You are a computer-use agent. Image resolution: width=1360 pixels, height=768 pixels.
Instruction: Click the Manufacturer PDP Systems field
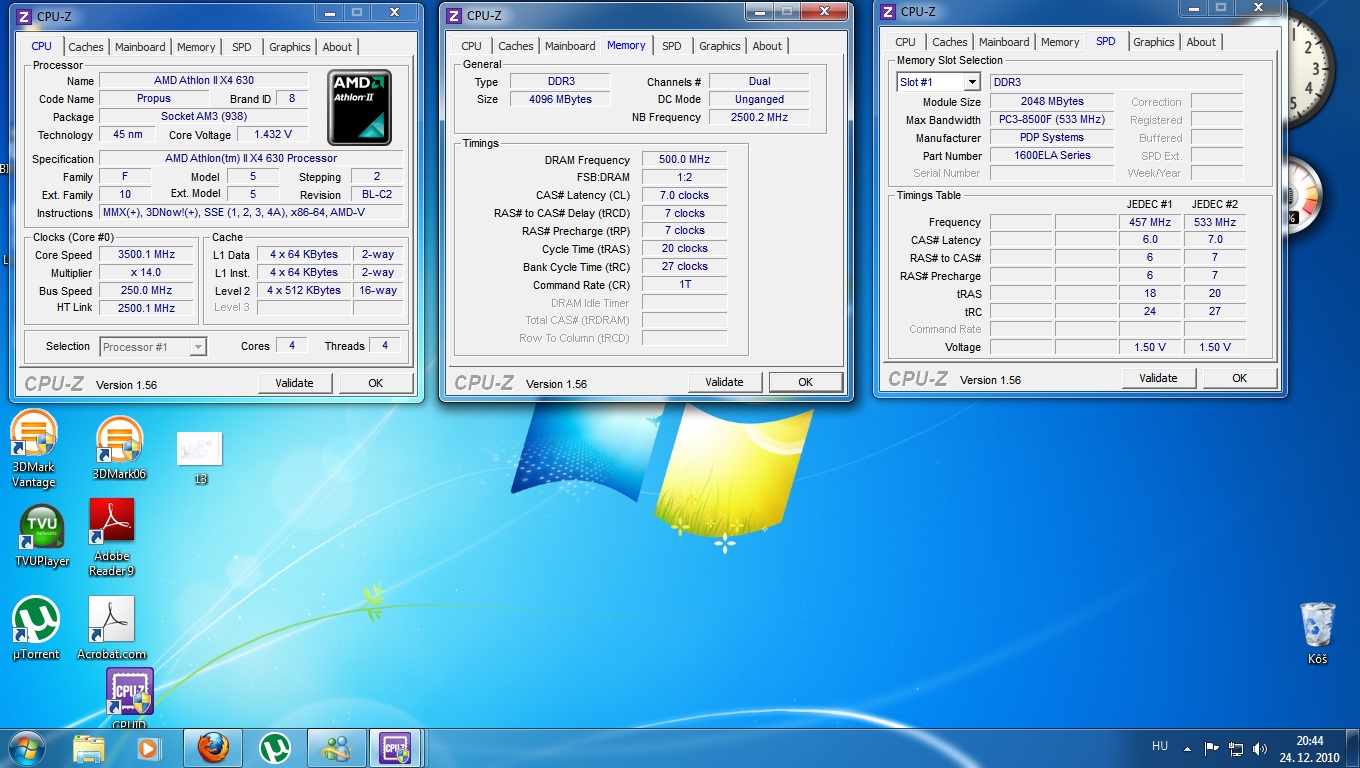coord(1052,137)
